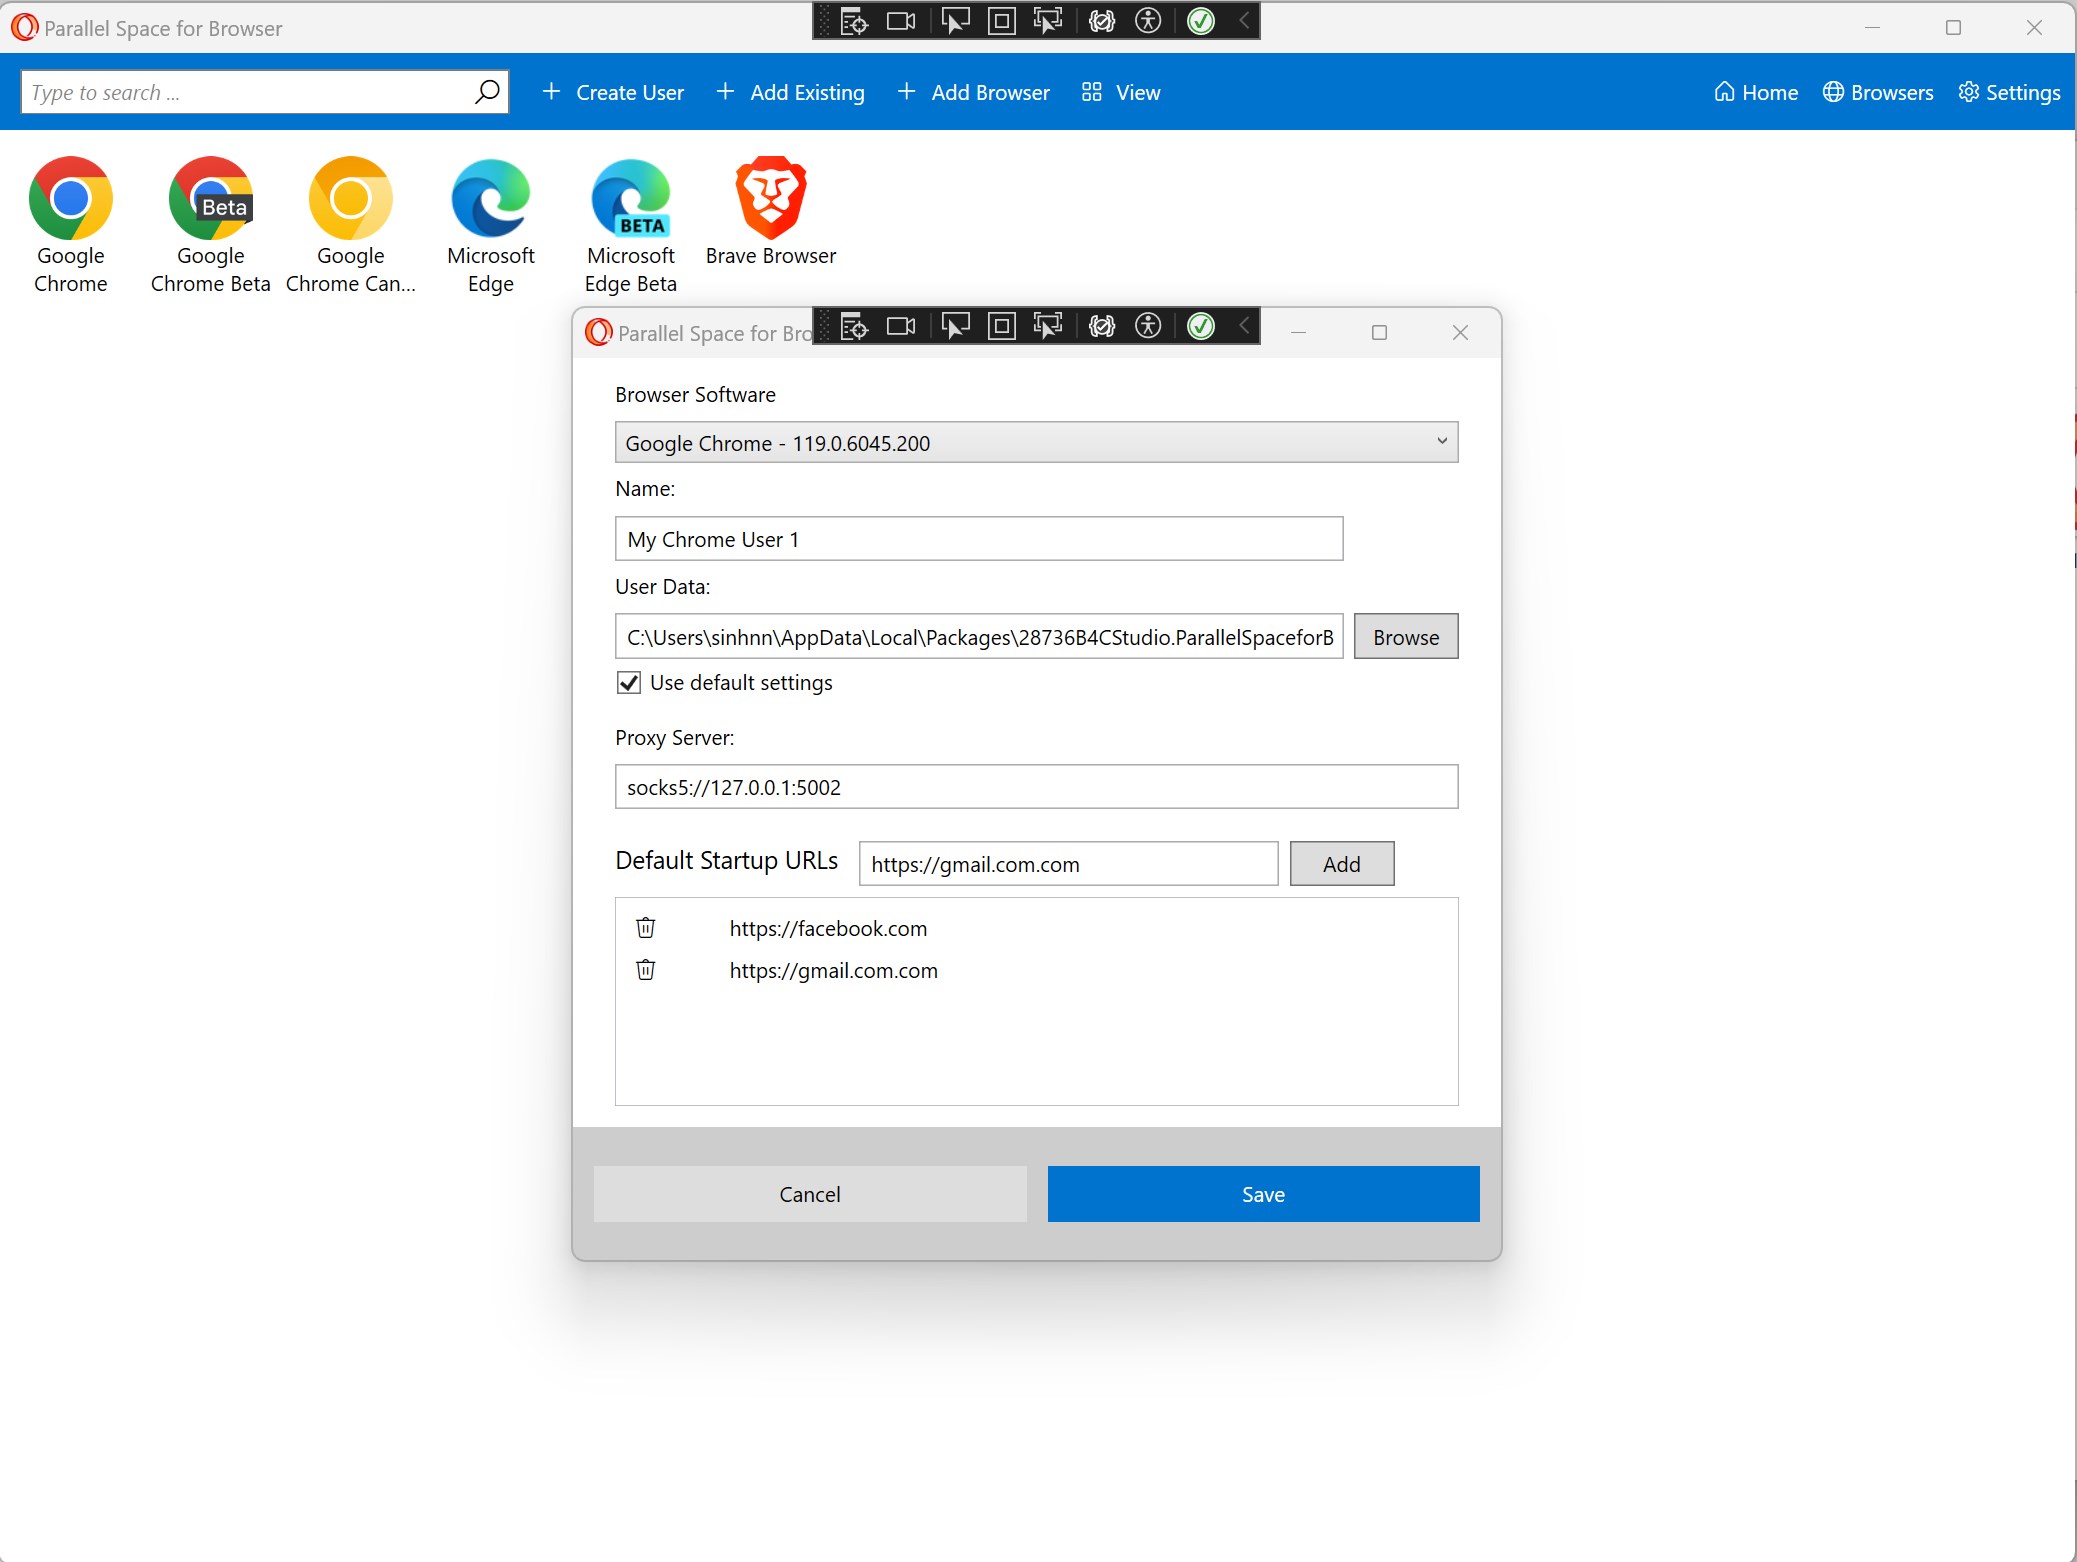Viewport: 2077px width, 1562px height.
Task: Focus the Proxy Server input field
Action: click(1036, 787)
